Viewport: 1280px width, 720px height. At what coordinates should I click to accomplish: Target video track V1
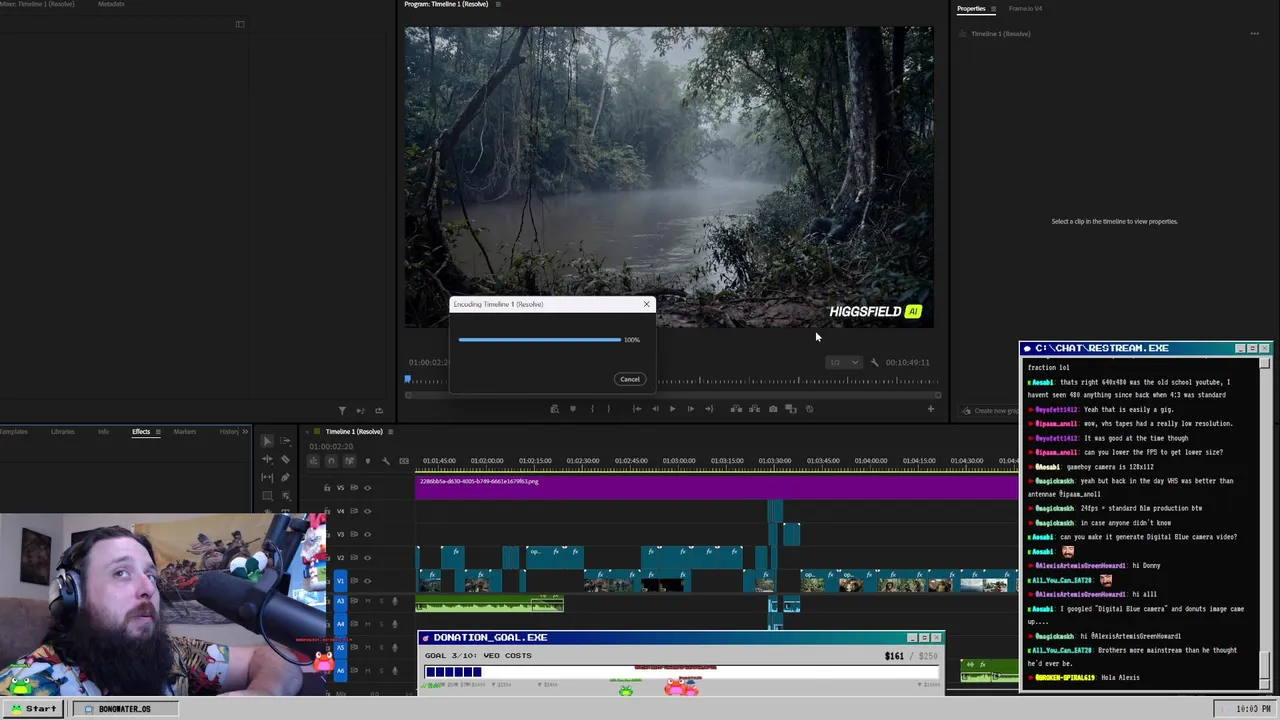[340, 581]
